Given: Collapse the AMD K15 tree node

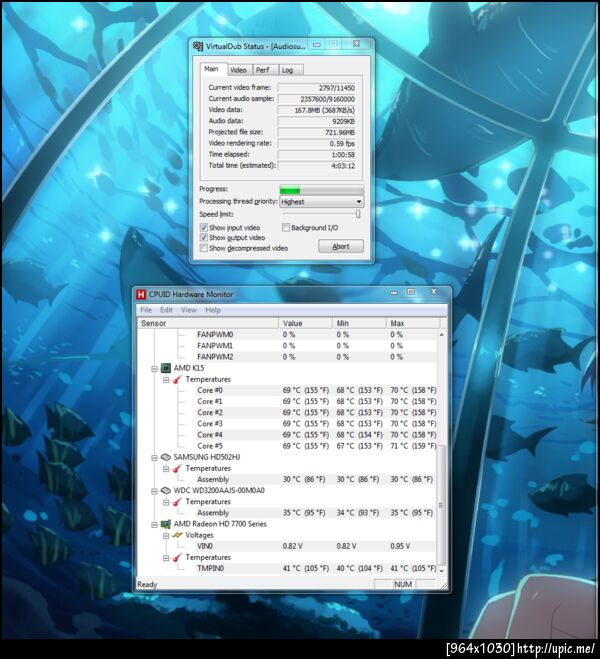Looking at the screenshot, I should pos(154,369).
